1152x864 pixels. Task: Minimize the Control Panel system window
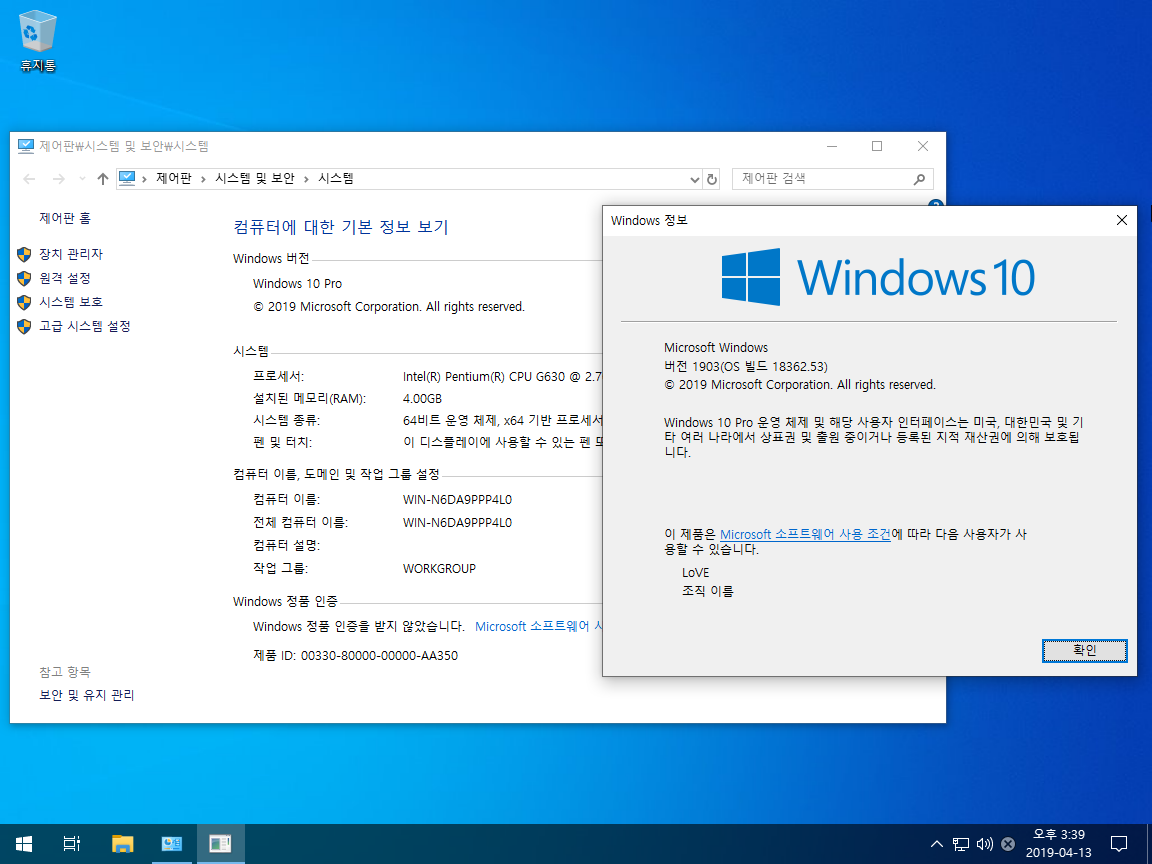[x=832, y=146]
